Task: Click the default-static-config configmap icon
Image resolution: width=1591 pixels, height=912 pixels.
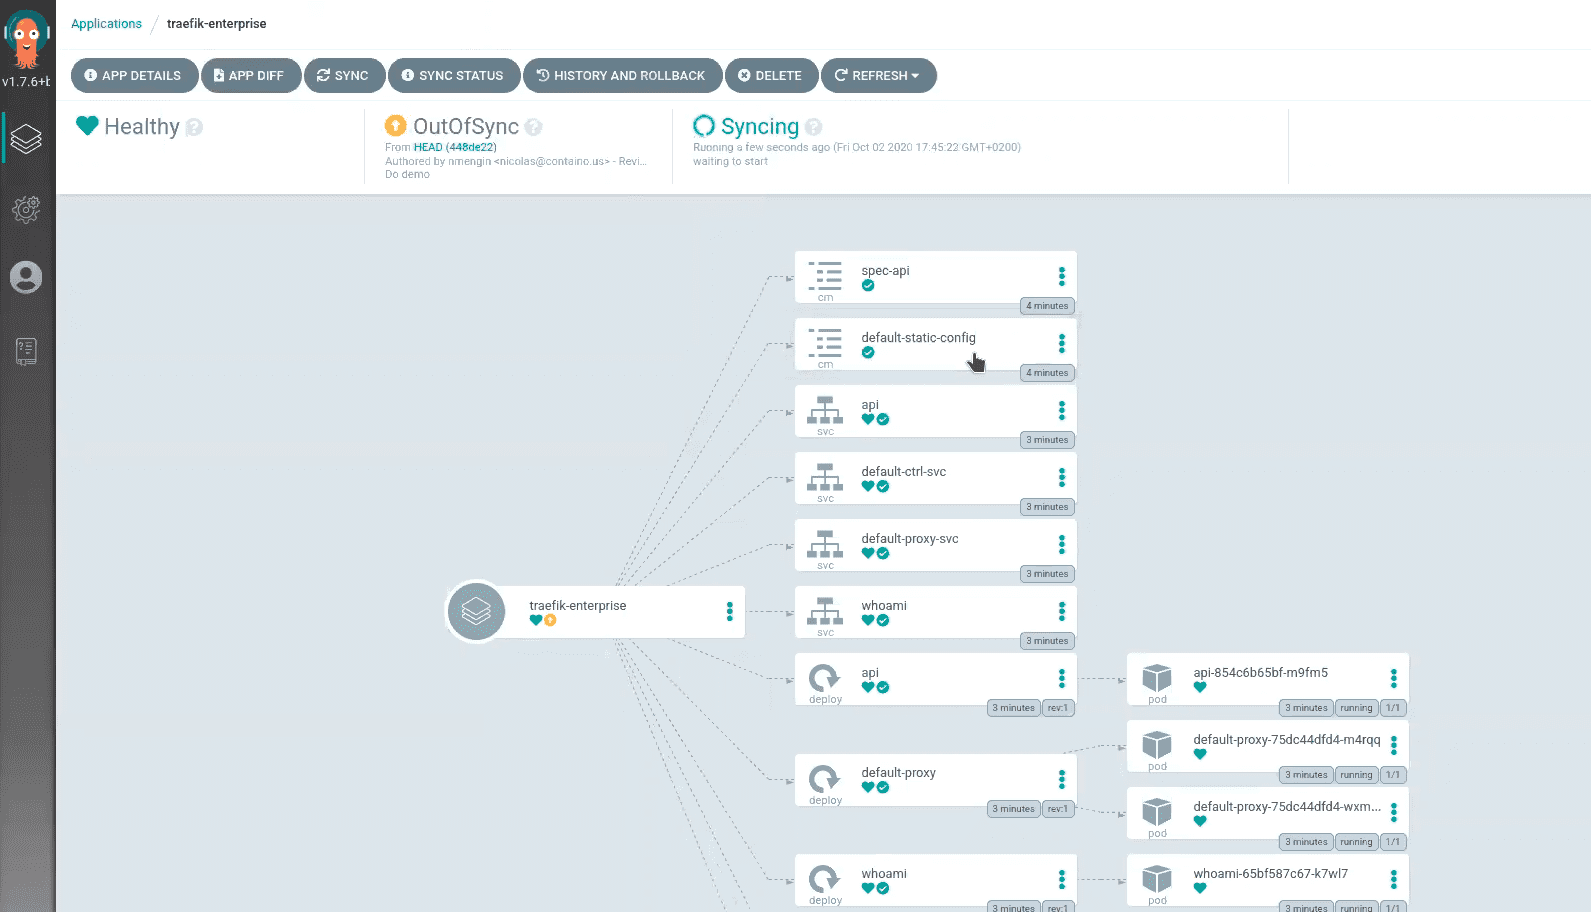Action: (x=825, y=342)
